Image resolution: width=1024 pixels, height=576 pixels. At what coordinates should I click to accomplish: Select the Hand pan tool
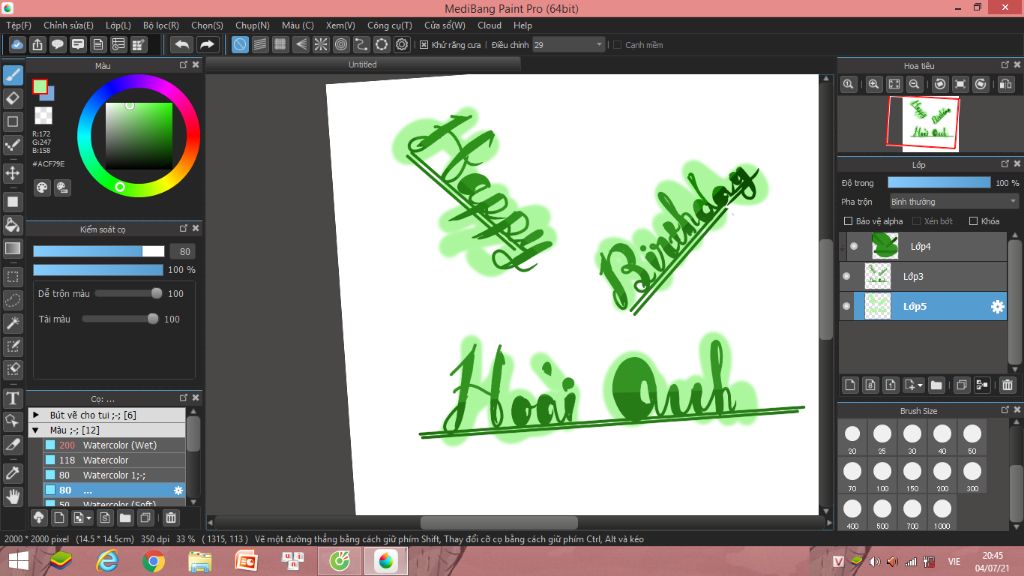coord(12,497)
